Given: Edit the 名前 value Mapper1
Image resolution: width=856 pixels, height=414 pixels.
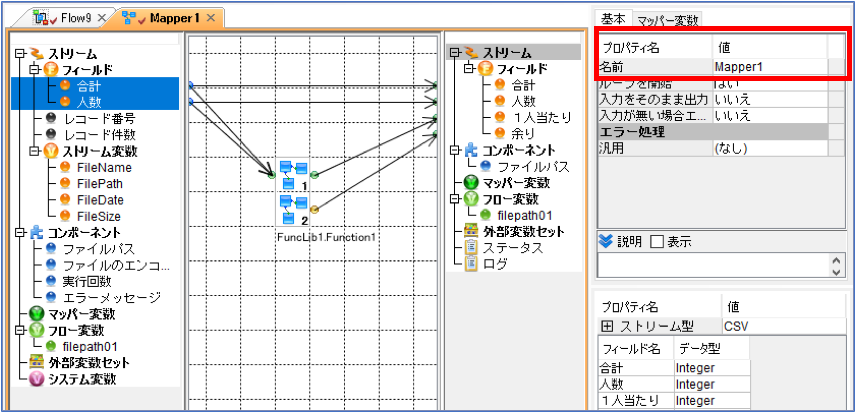Looking at the screenshot, I should 770,67.
